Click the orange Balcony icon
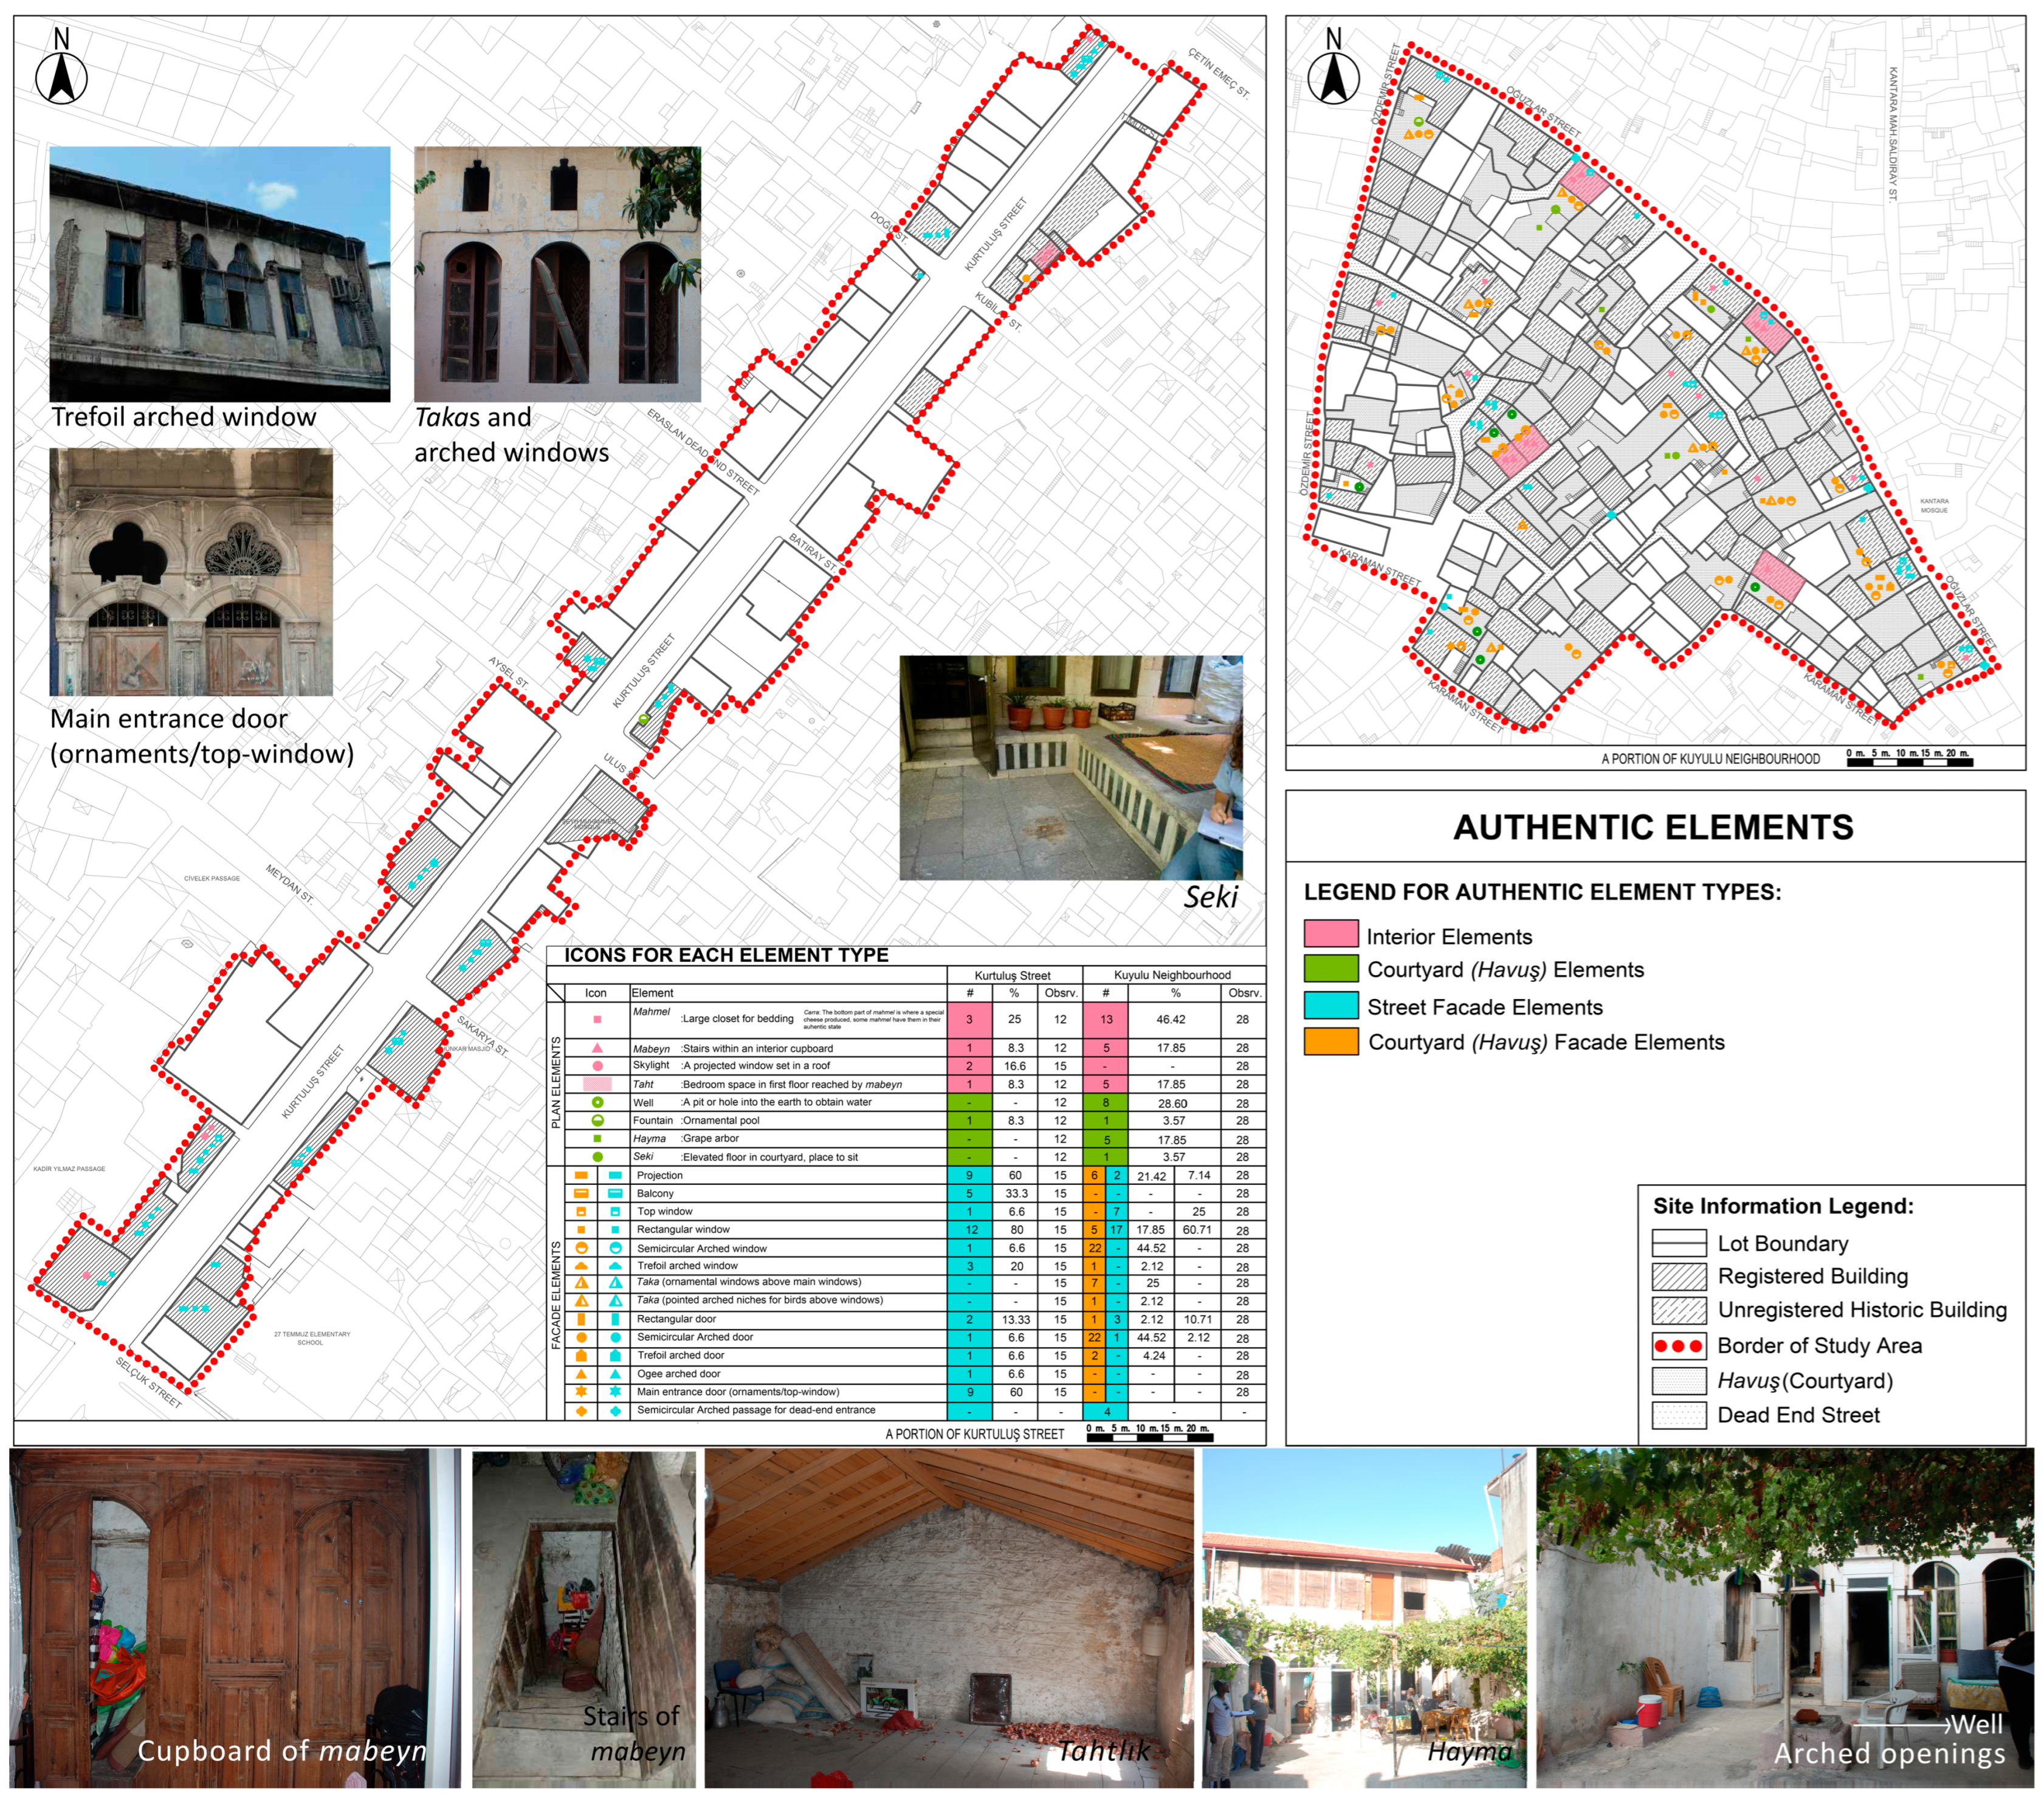Image resolution: width=2044 pixels, height=1798 pixels. coord(581,1193)
